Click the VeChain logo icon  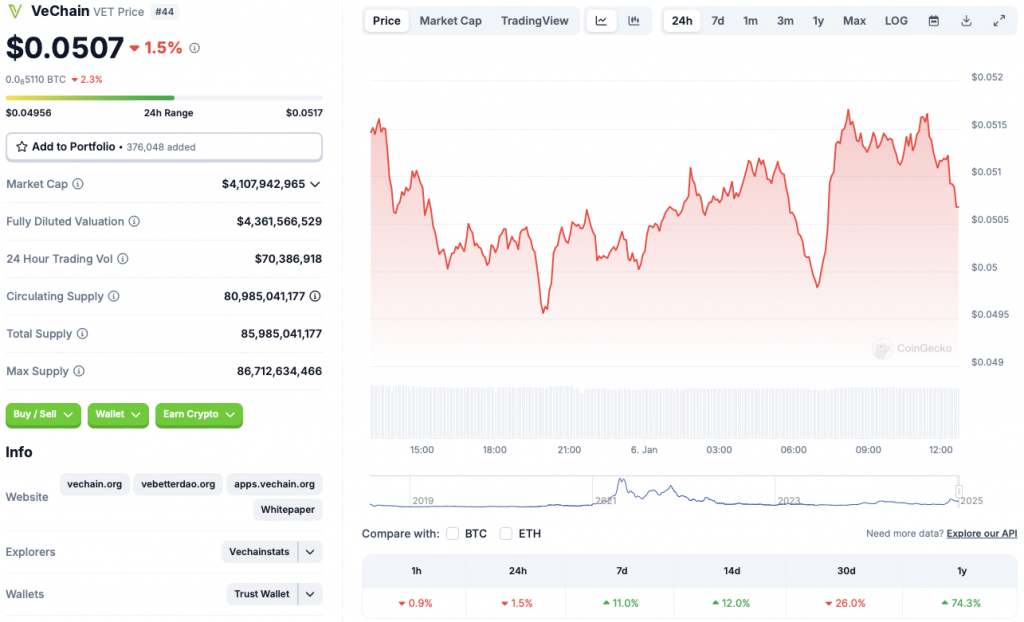(x=14, y=11)
